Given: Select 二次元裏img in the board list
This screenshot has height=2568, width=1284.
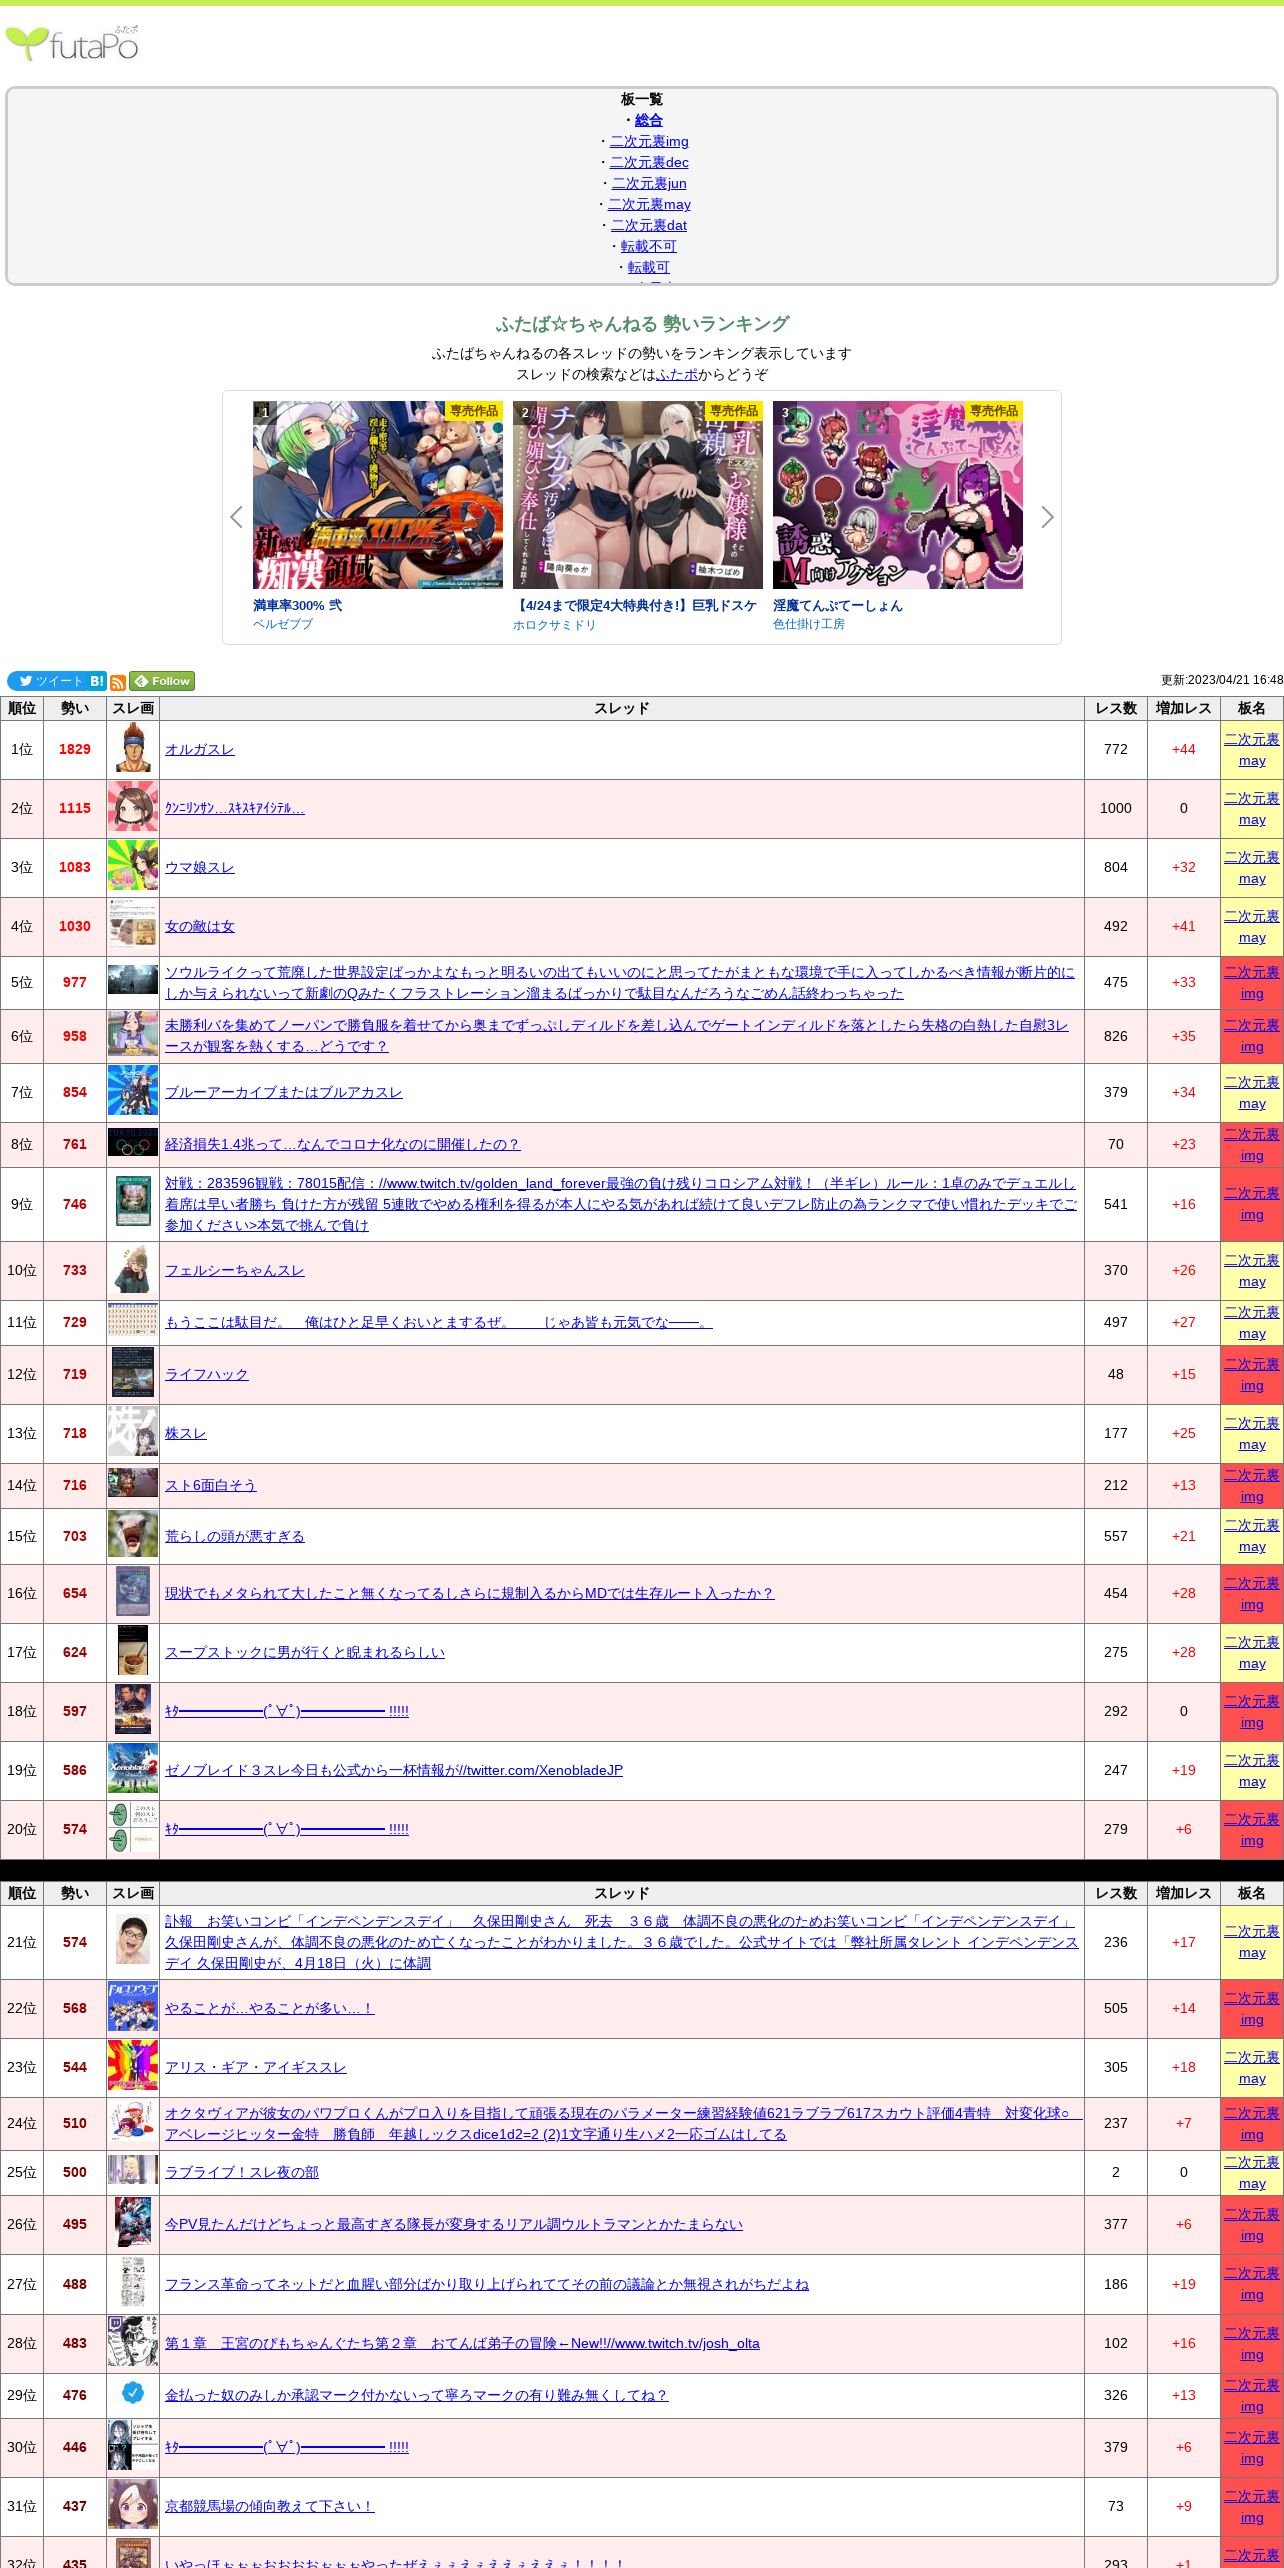Looking at the screenshot, I should click(648, 141).
